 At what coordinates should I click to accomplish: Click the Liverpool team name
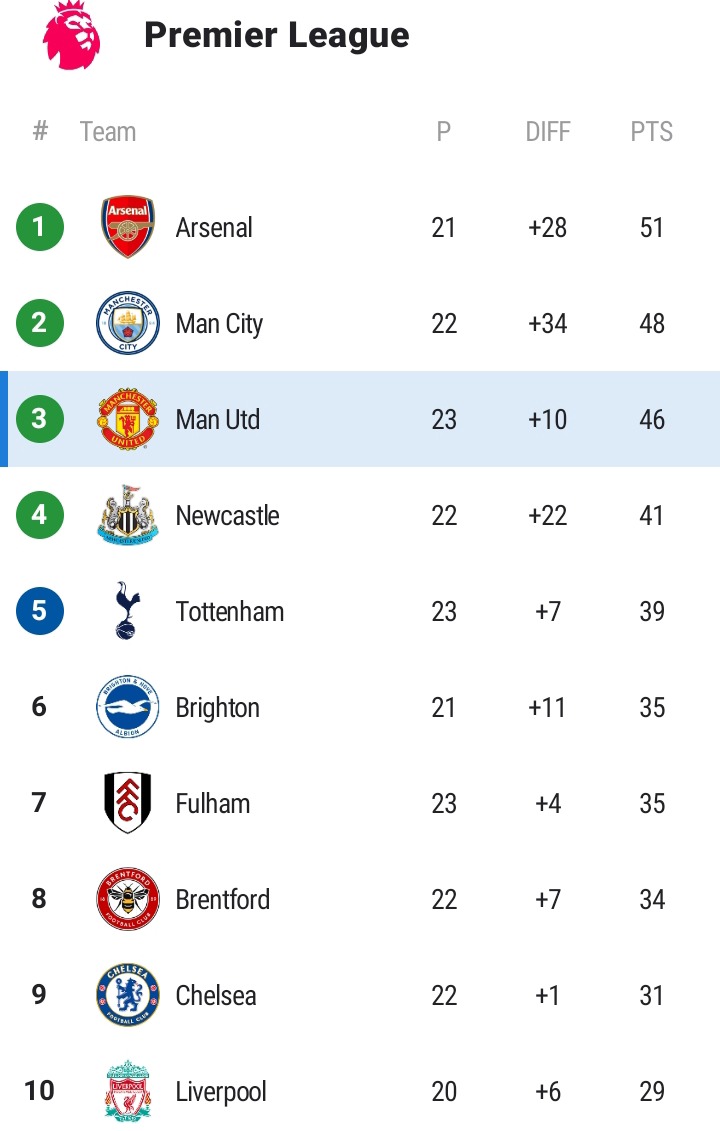[221, 1092]
